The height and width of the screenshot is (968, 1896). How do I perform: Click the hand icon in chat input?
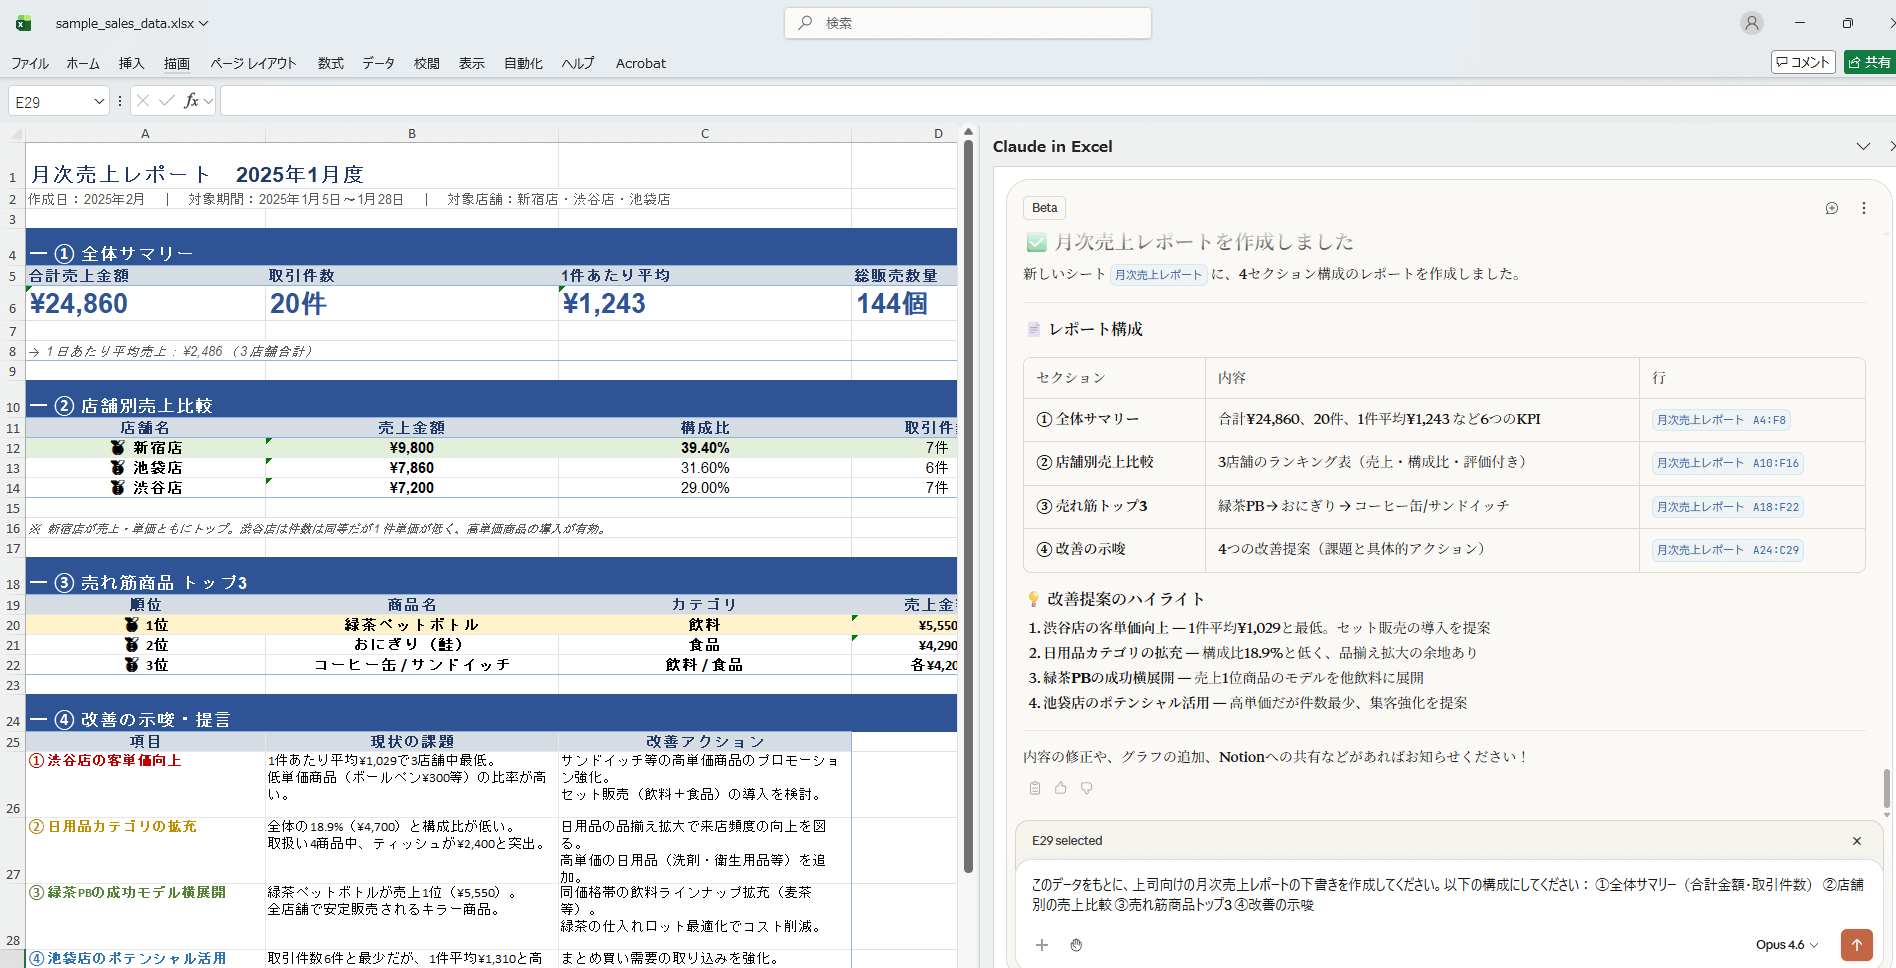coord(1076,945)
